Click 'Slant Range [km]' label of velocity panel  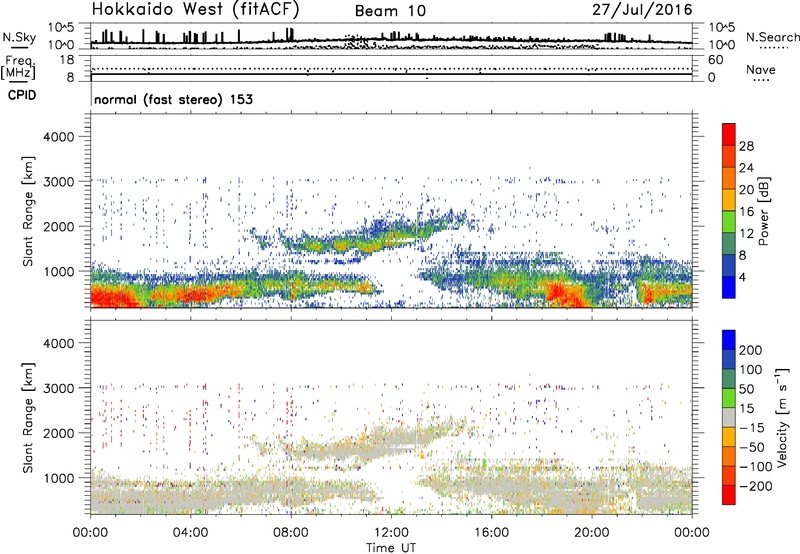click(28, 417)
